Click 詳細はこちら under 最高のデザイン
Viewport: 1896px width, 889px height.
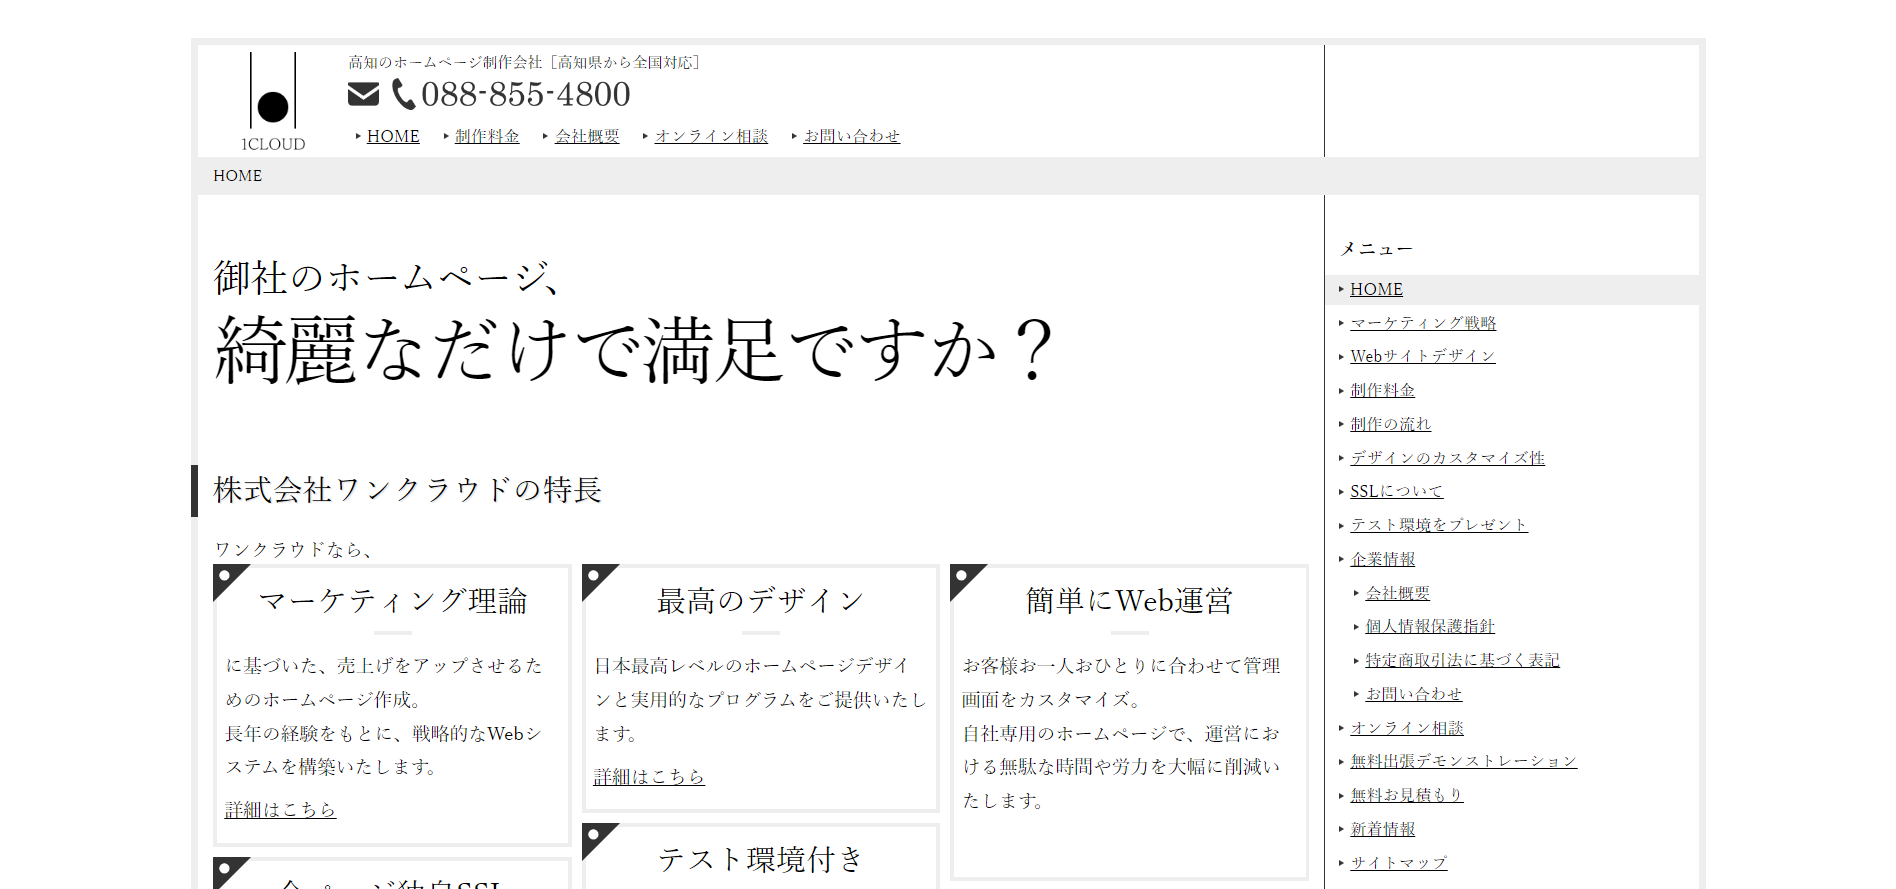(649, 777)
